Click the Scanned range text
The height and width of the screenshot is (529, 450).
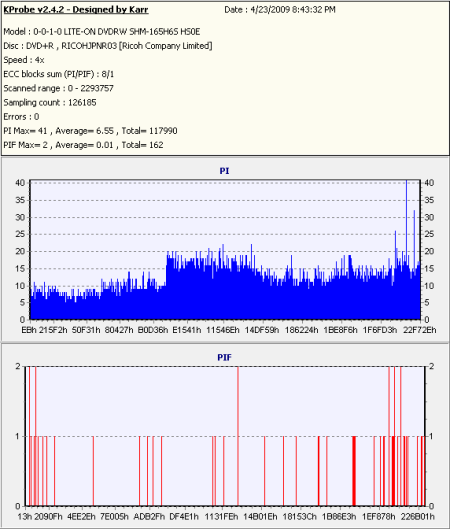58,88
